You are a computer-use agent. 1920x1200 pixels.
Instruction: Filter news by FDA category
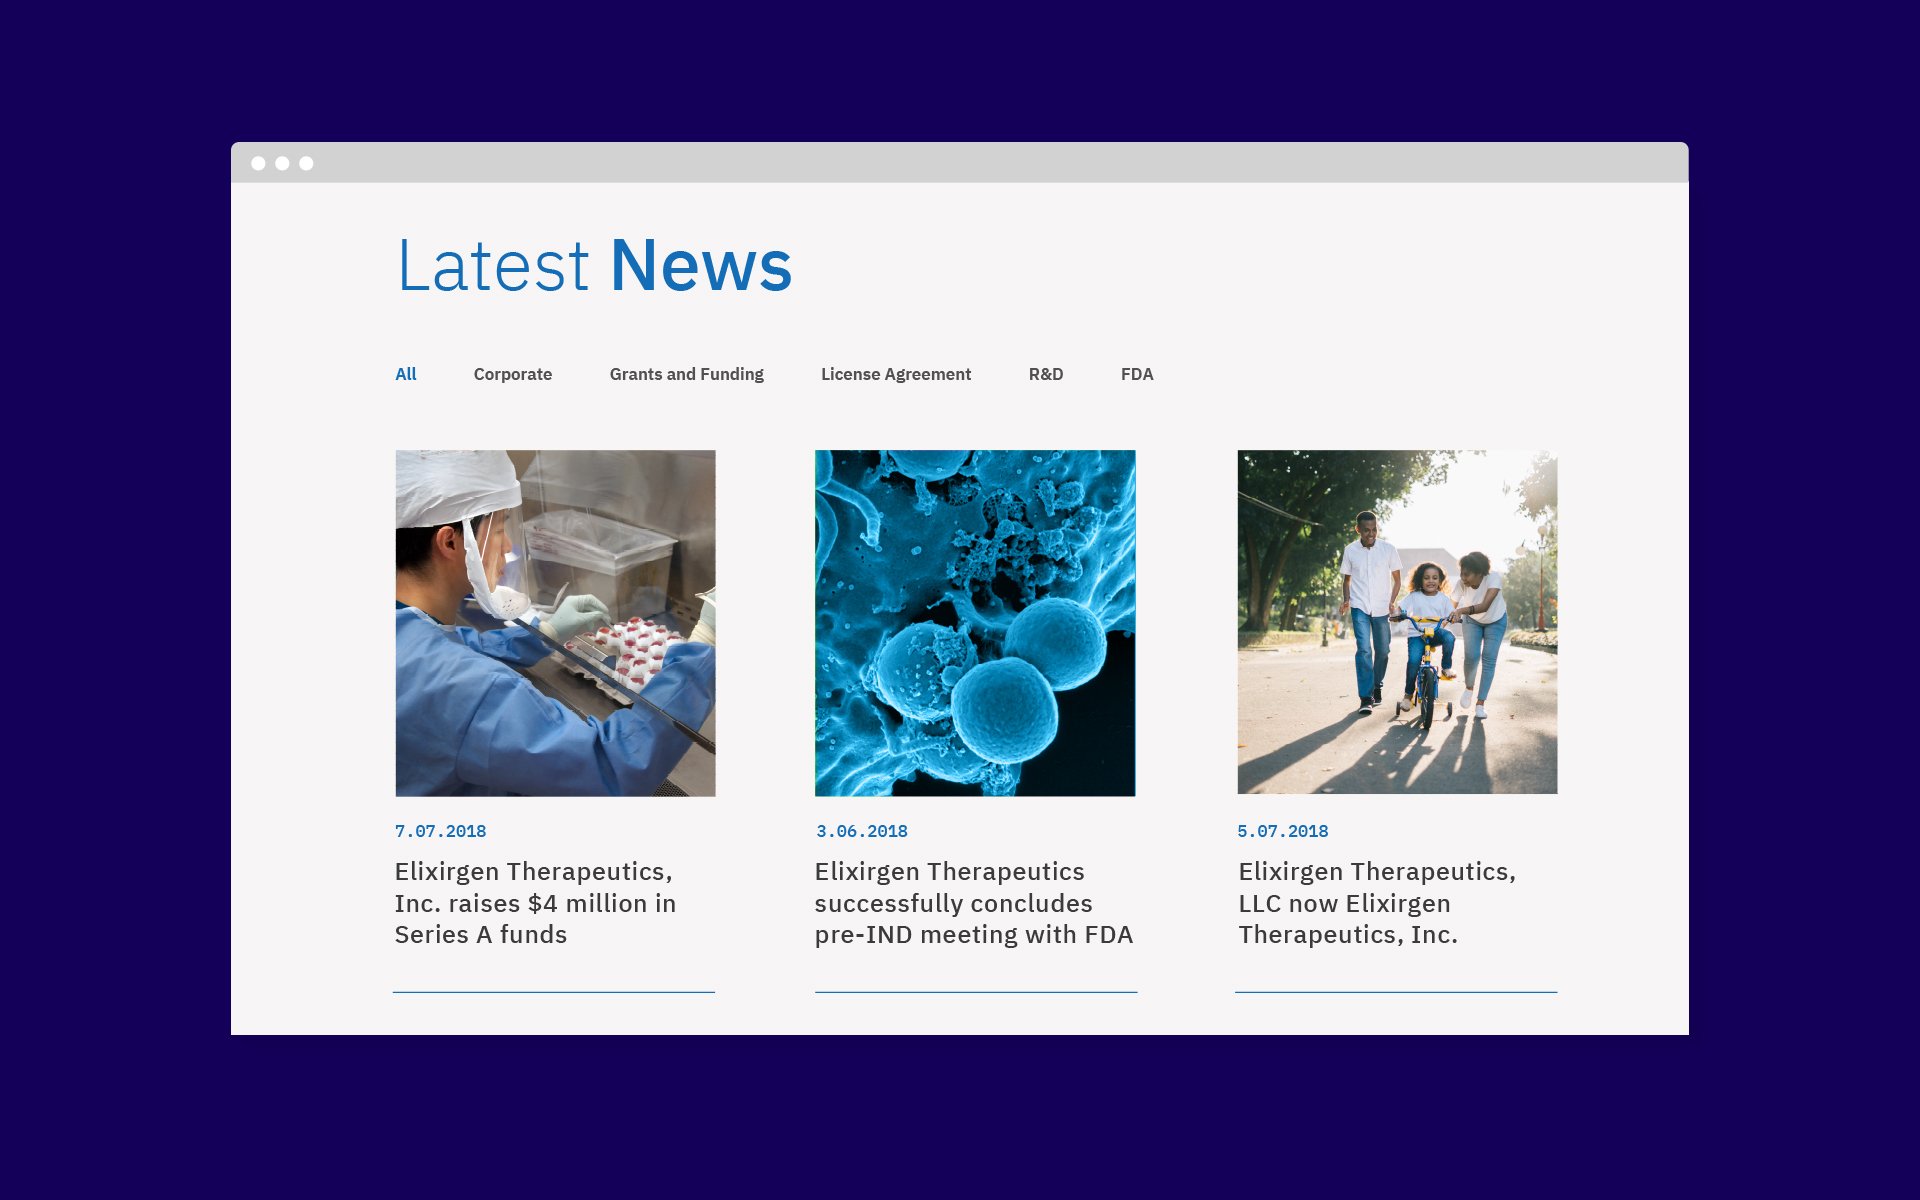[x=1137, y=374]
